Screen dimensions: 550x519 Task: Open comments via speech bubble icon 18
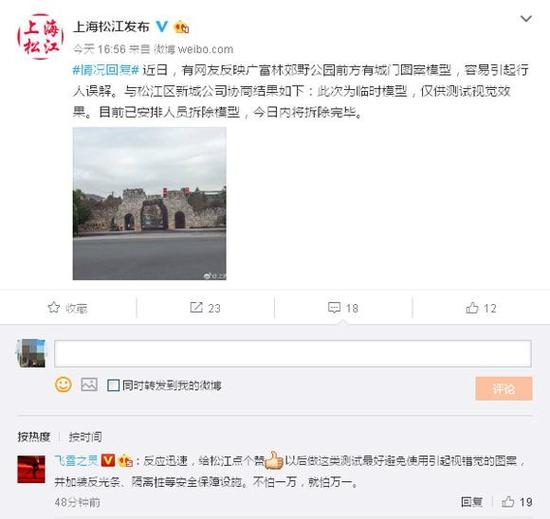[343, 308]
